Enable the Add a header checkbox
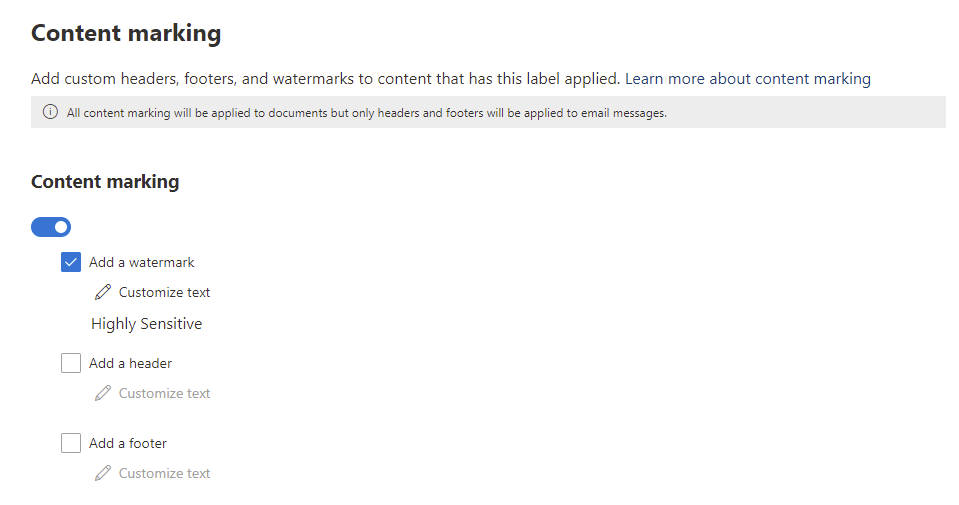 click(x=71, y=363)
